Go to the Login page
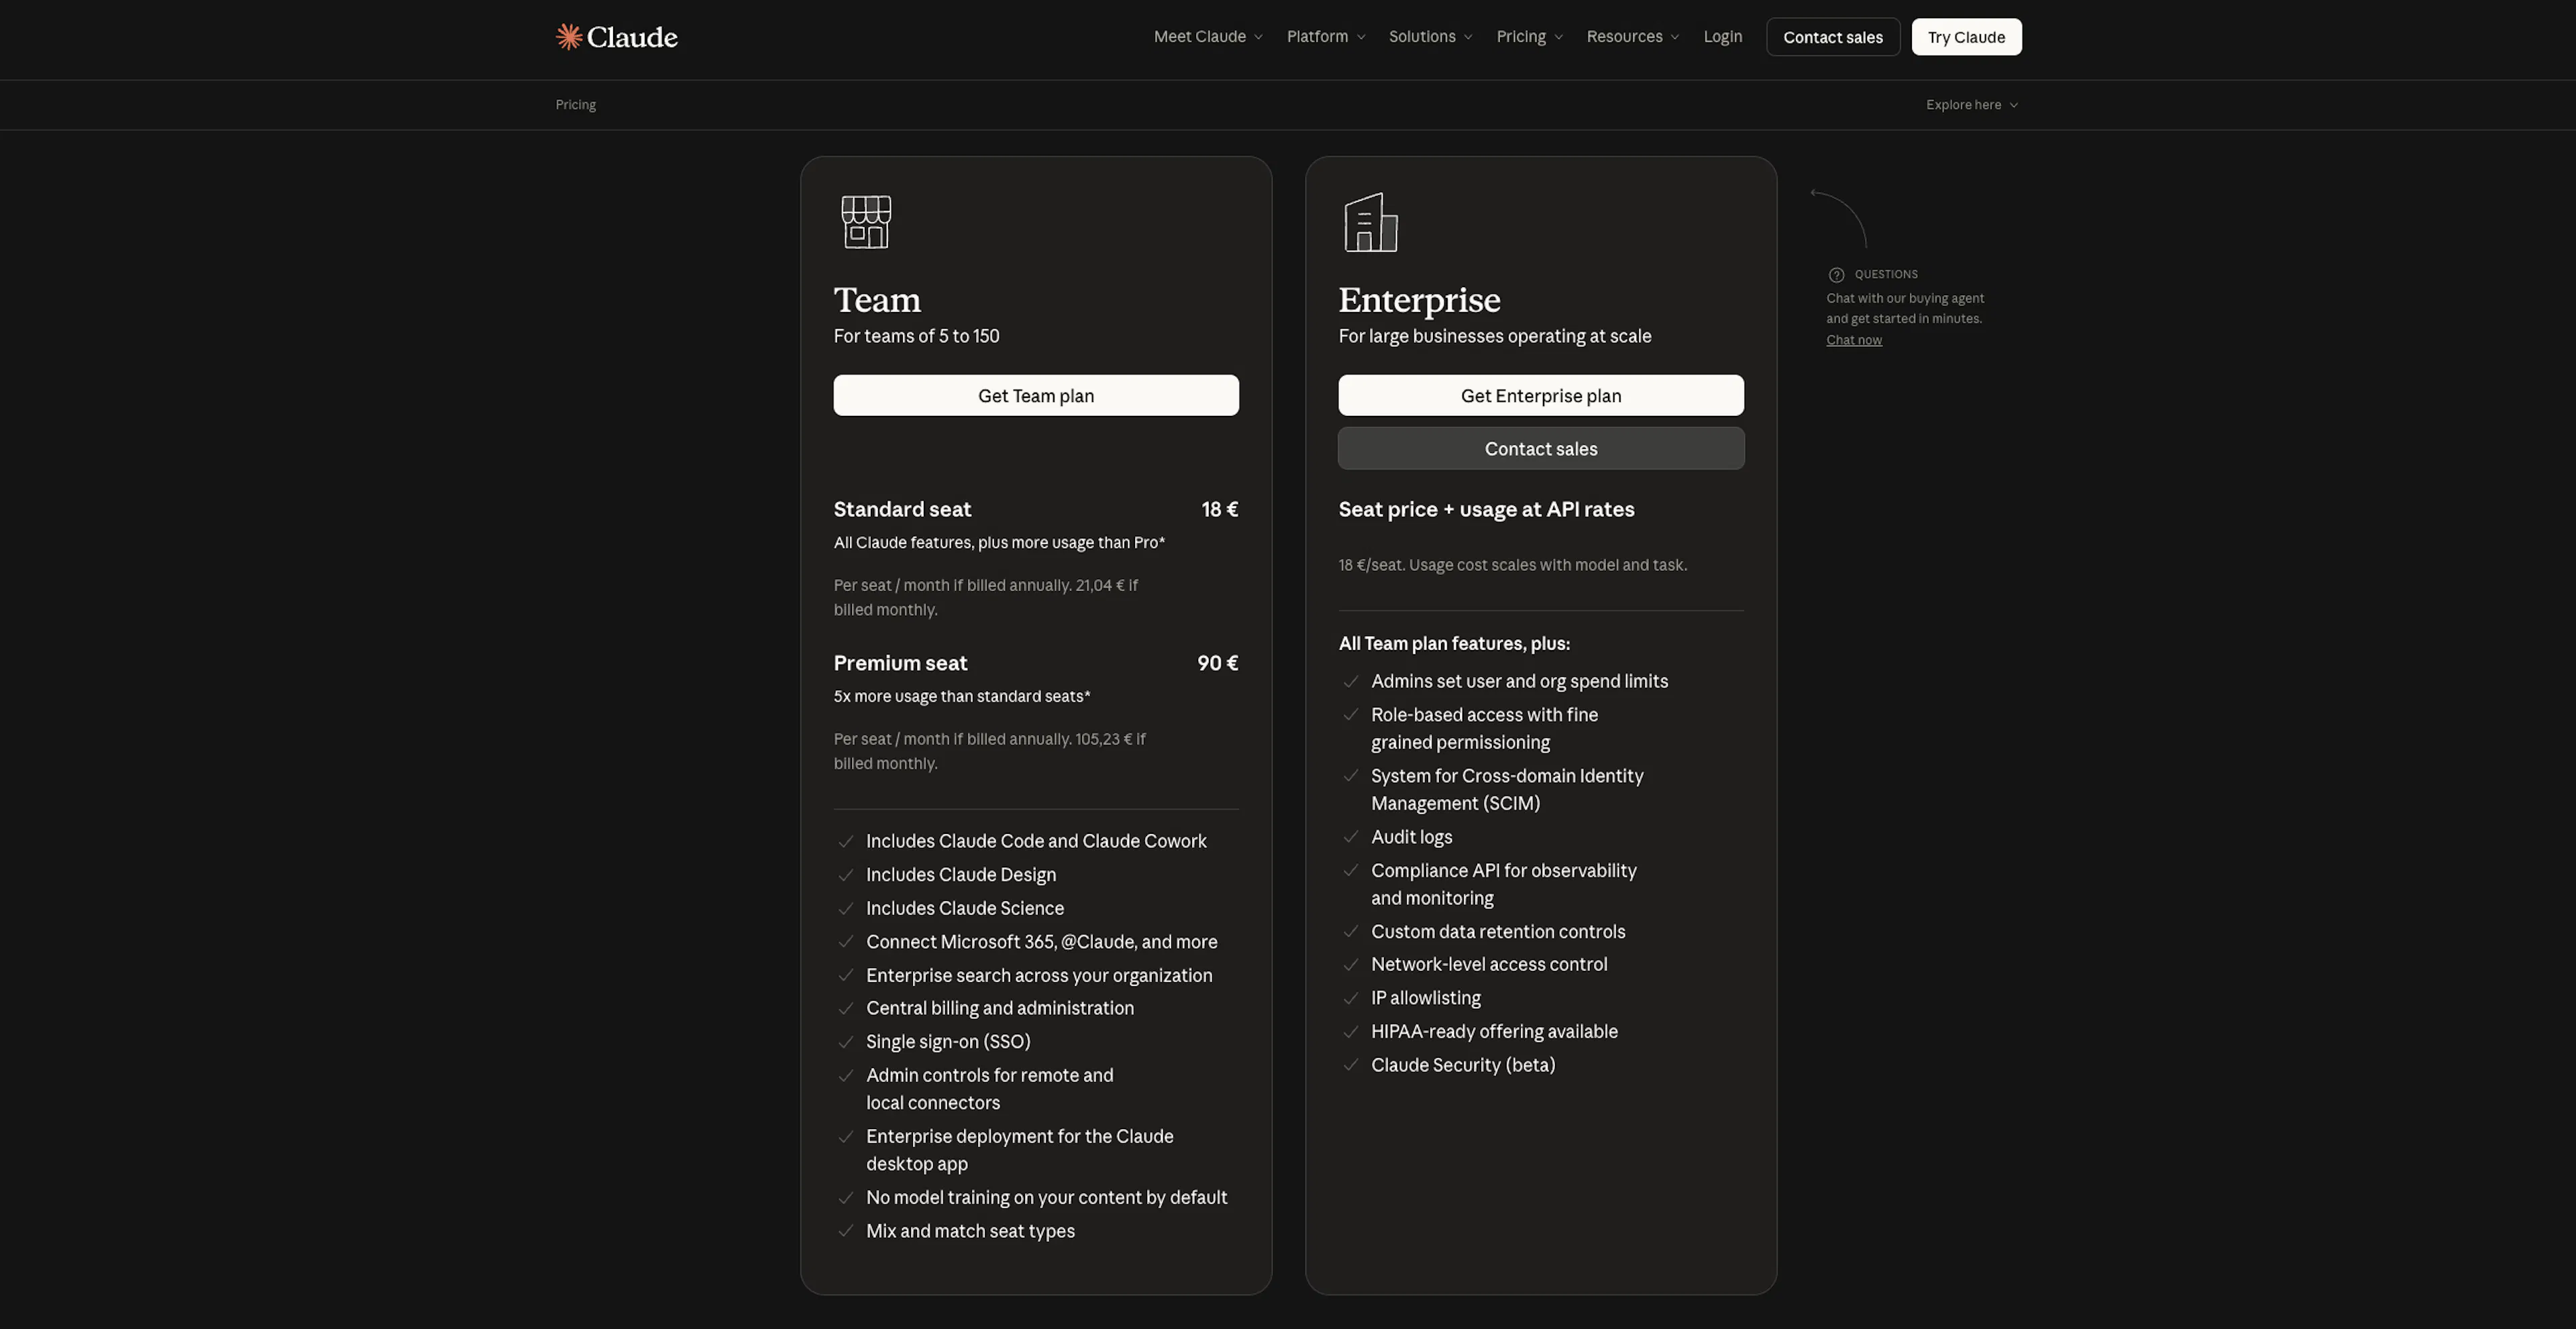Viewport: 2576px width, 1329px height. [1723, 37]
